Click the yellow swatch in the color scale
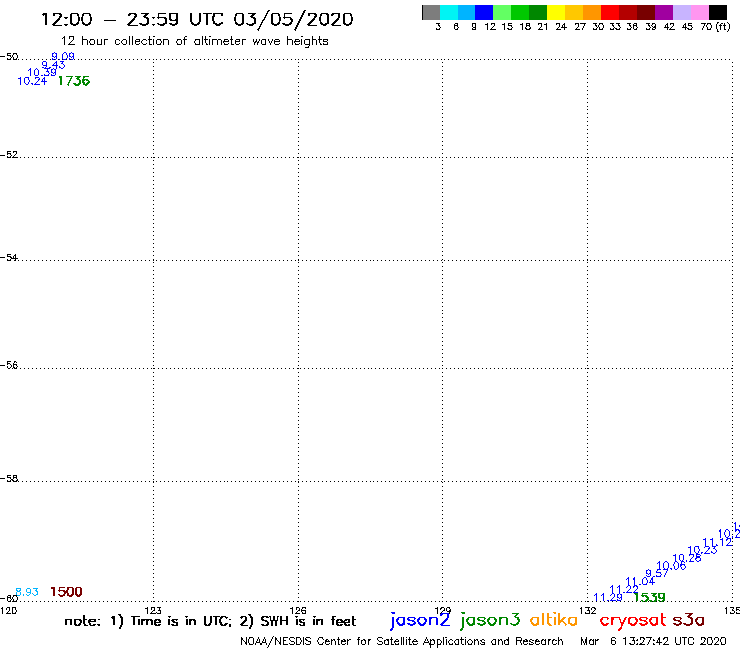740x650 pixels. click(x=556, y=12)
